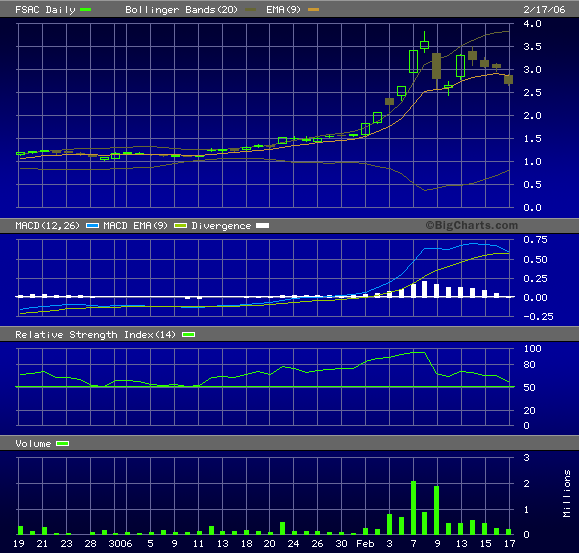The width and height of the screenshot is (579, 553).
Task: Click 'Relative Strength Index(14)' label
Action: (x=95, y=334)
